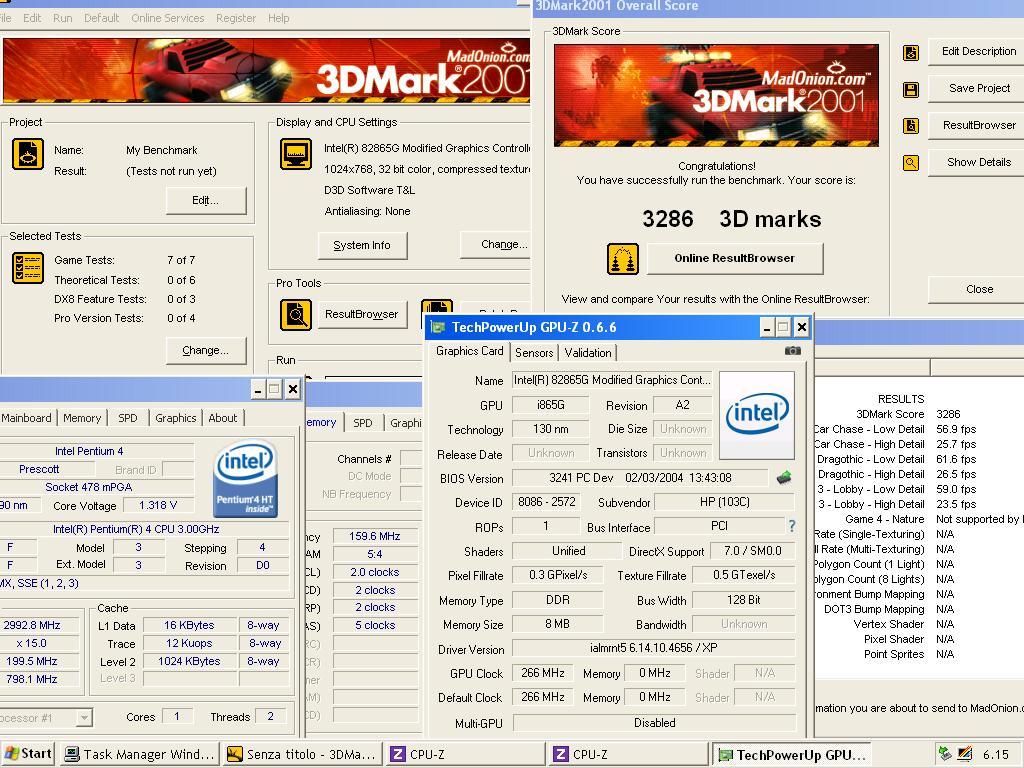Click the system tray clock showing 6.15
The width and height of the screenshot is (1024, 768).
995,754
